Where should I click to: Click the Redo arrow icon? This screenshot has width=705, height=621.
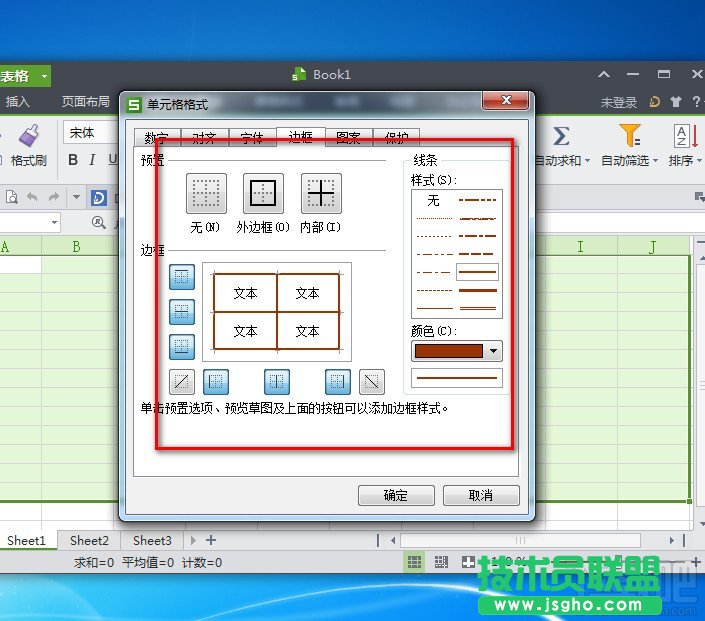[54, 197]
